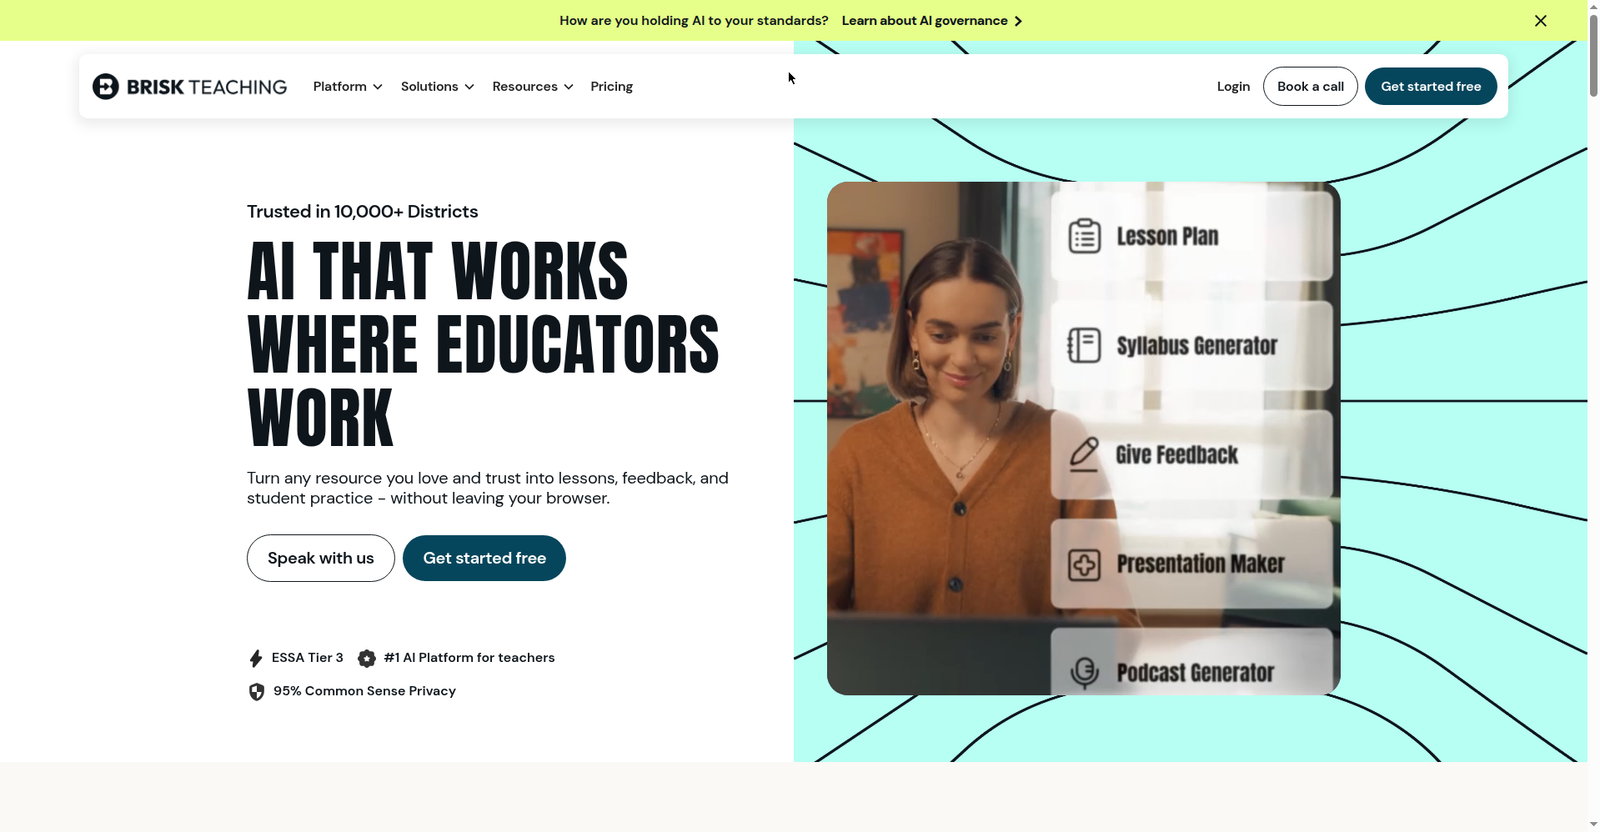The width and height of the screenshot is (1600, 832).
Task: Click the Brisk Teaching logo icon
Action: click(105, 87)
